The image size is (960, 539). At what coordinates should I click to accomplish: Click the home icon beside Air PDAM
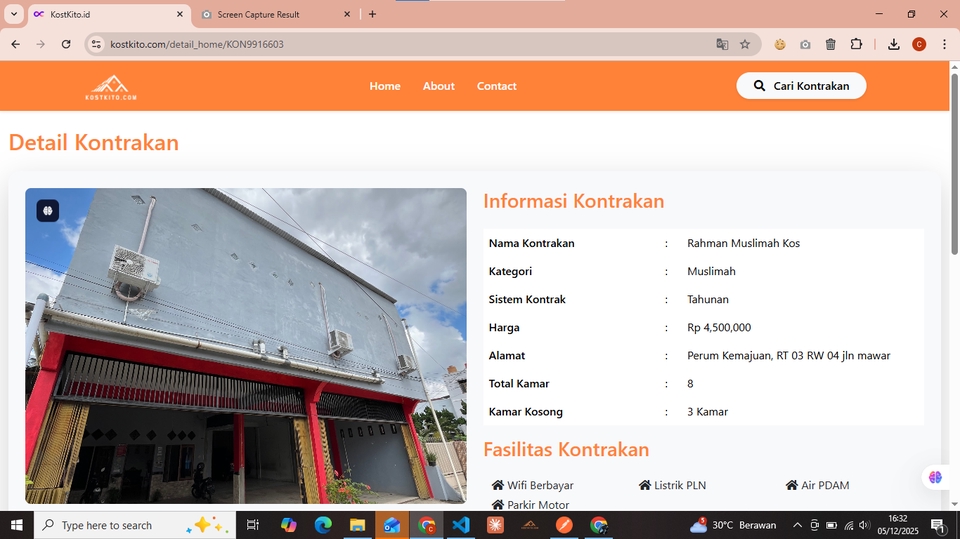click(x=792, y=485)
